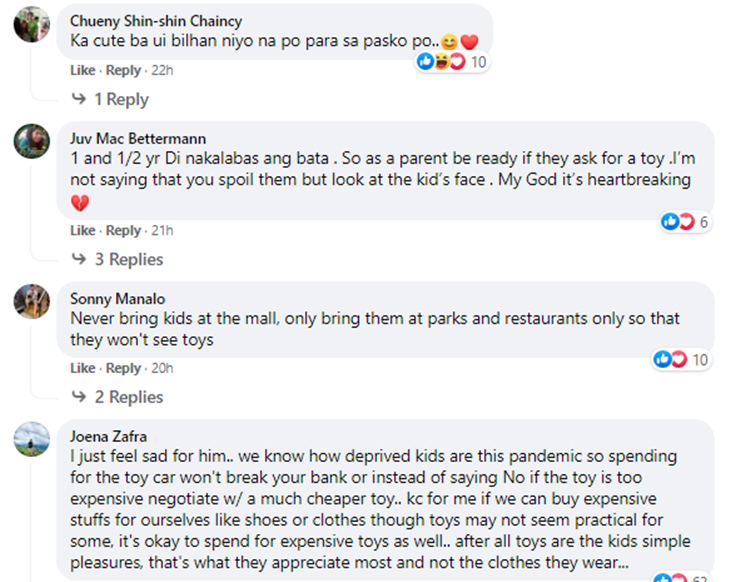This screenshot has width=750, height=582.
Task: Open Joena Zafra's profile picture
Action: (32, 439)
